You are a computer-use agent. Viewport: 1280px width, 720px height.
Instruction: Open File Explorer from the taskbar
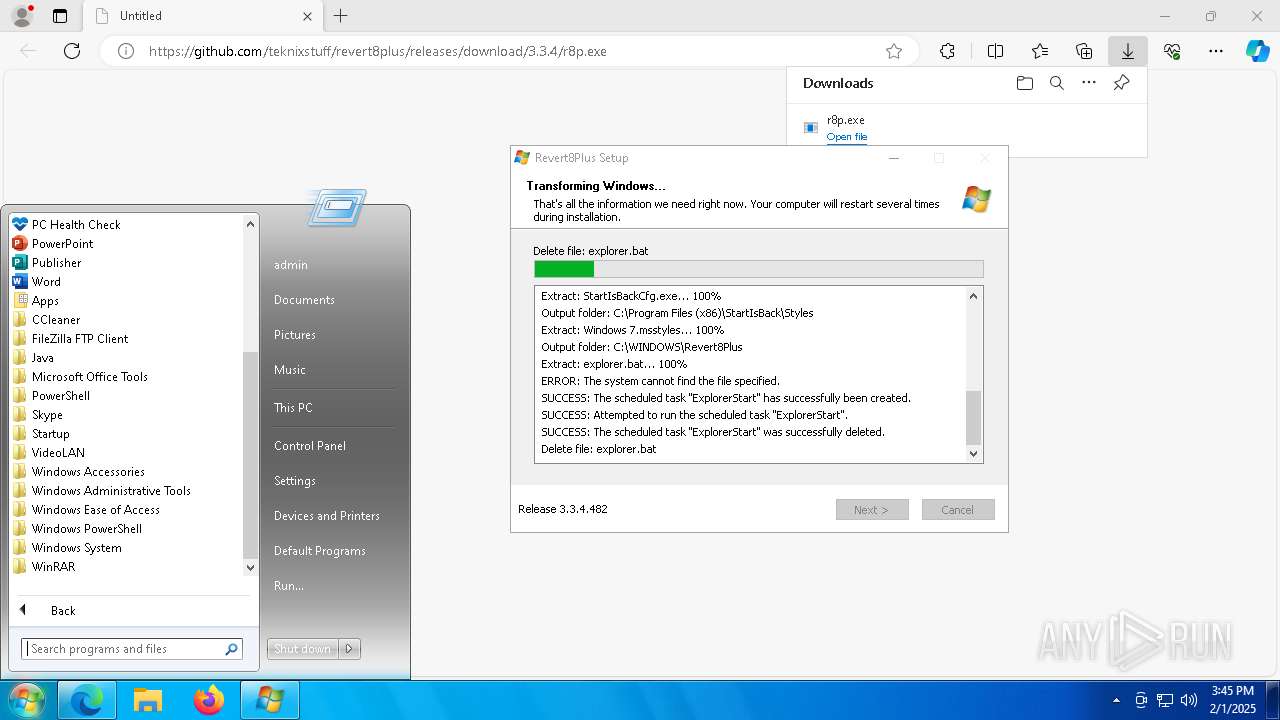click(x=148, y=700)
